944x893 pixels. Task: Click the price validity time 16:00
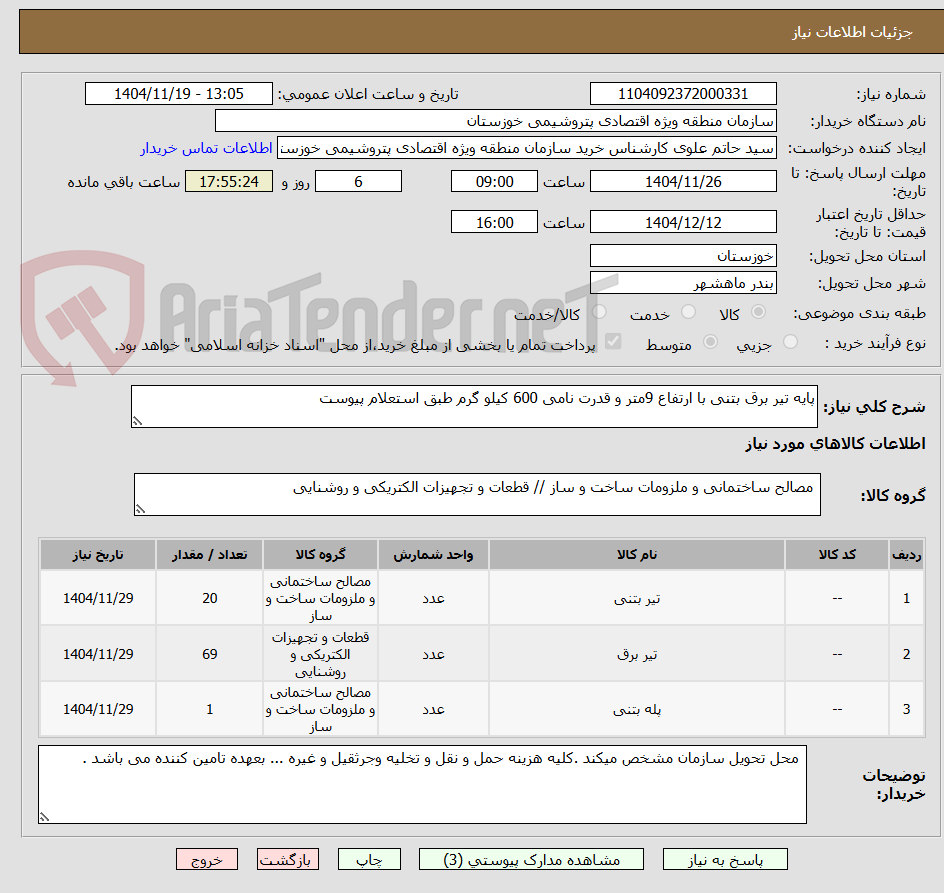coord(494,222)
